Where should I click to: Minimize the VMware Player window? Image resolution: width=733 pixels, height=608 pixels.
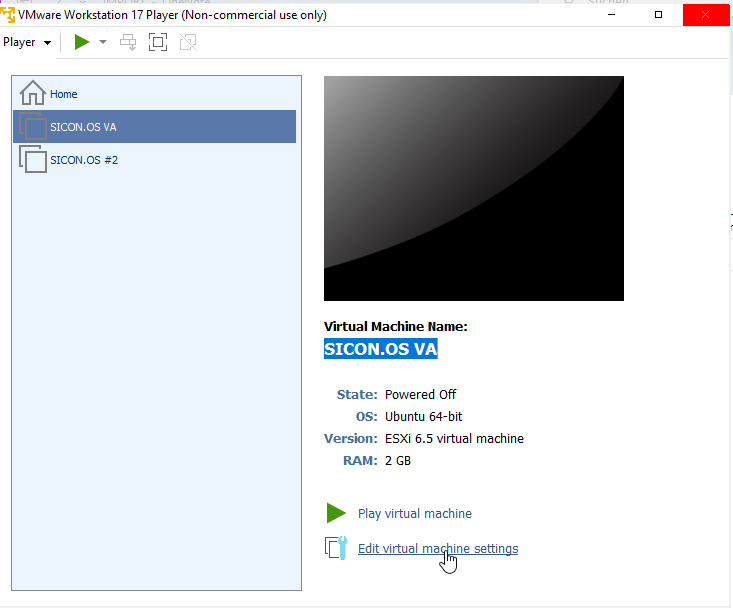click(611, 14)
